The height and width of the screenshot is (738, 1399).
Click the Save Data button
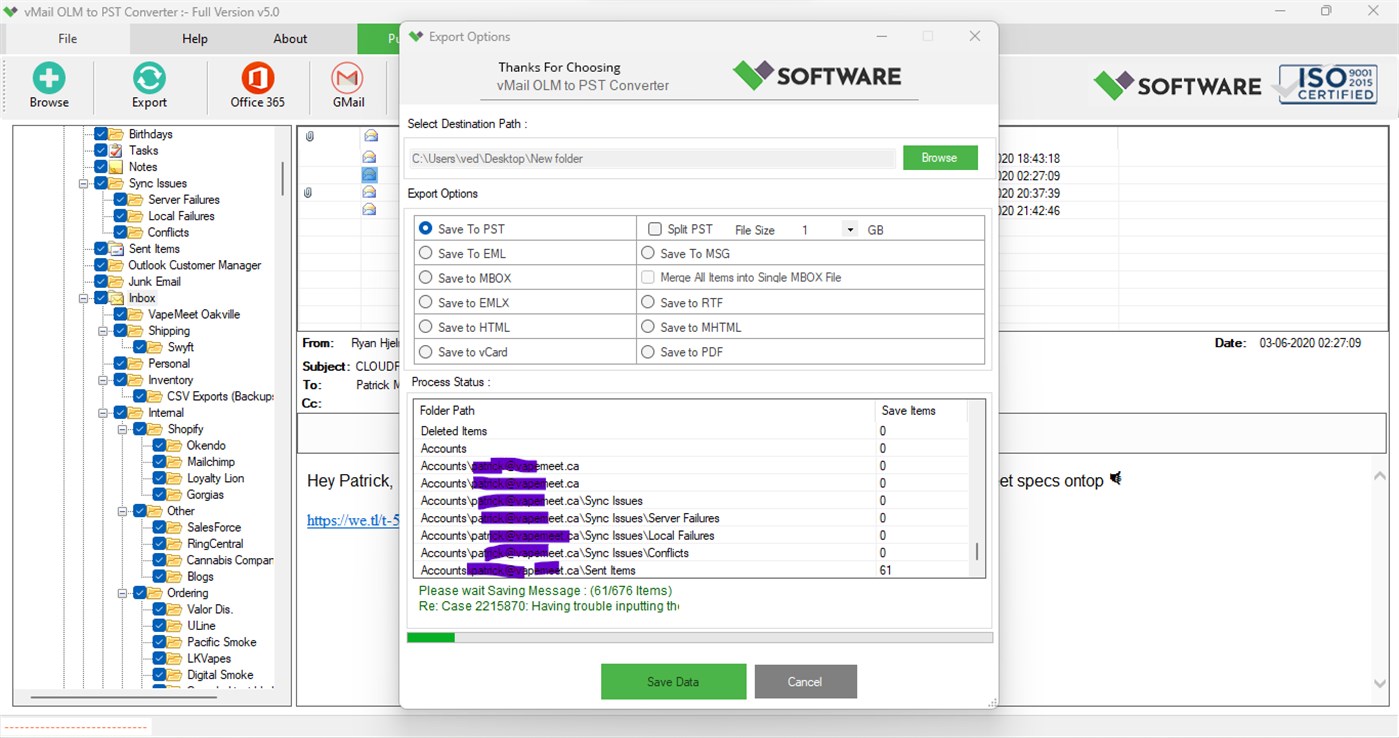(673, 681)
